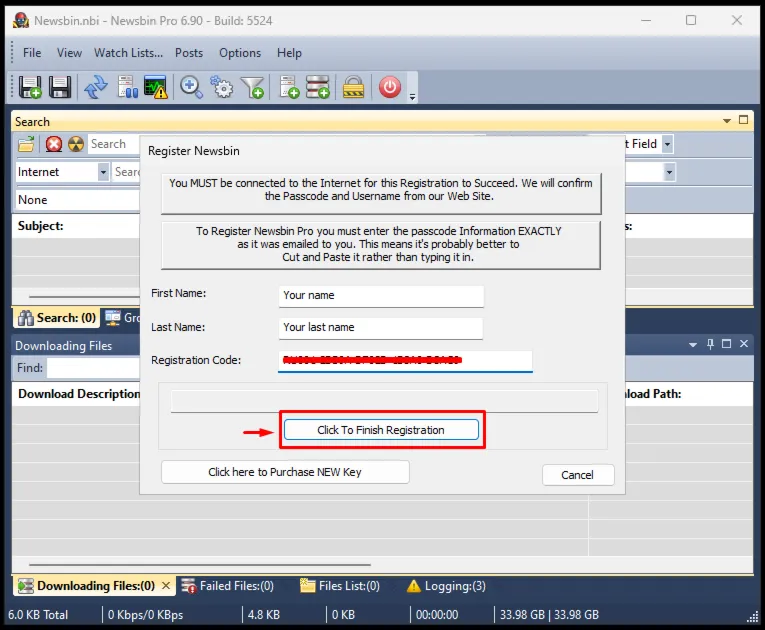Viewport: 765px width, 630px height.
Task: Open the Posts menu
Action: pyautogui.click(x=189, y=53)
